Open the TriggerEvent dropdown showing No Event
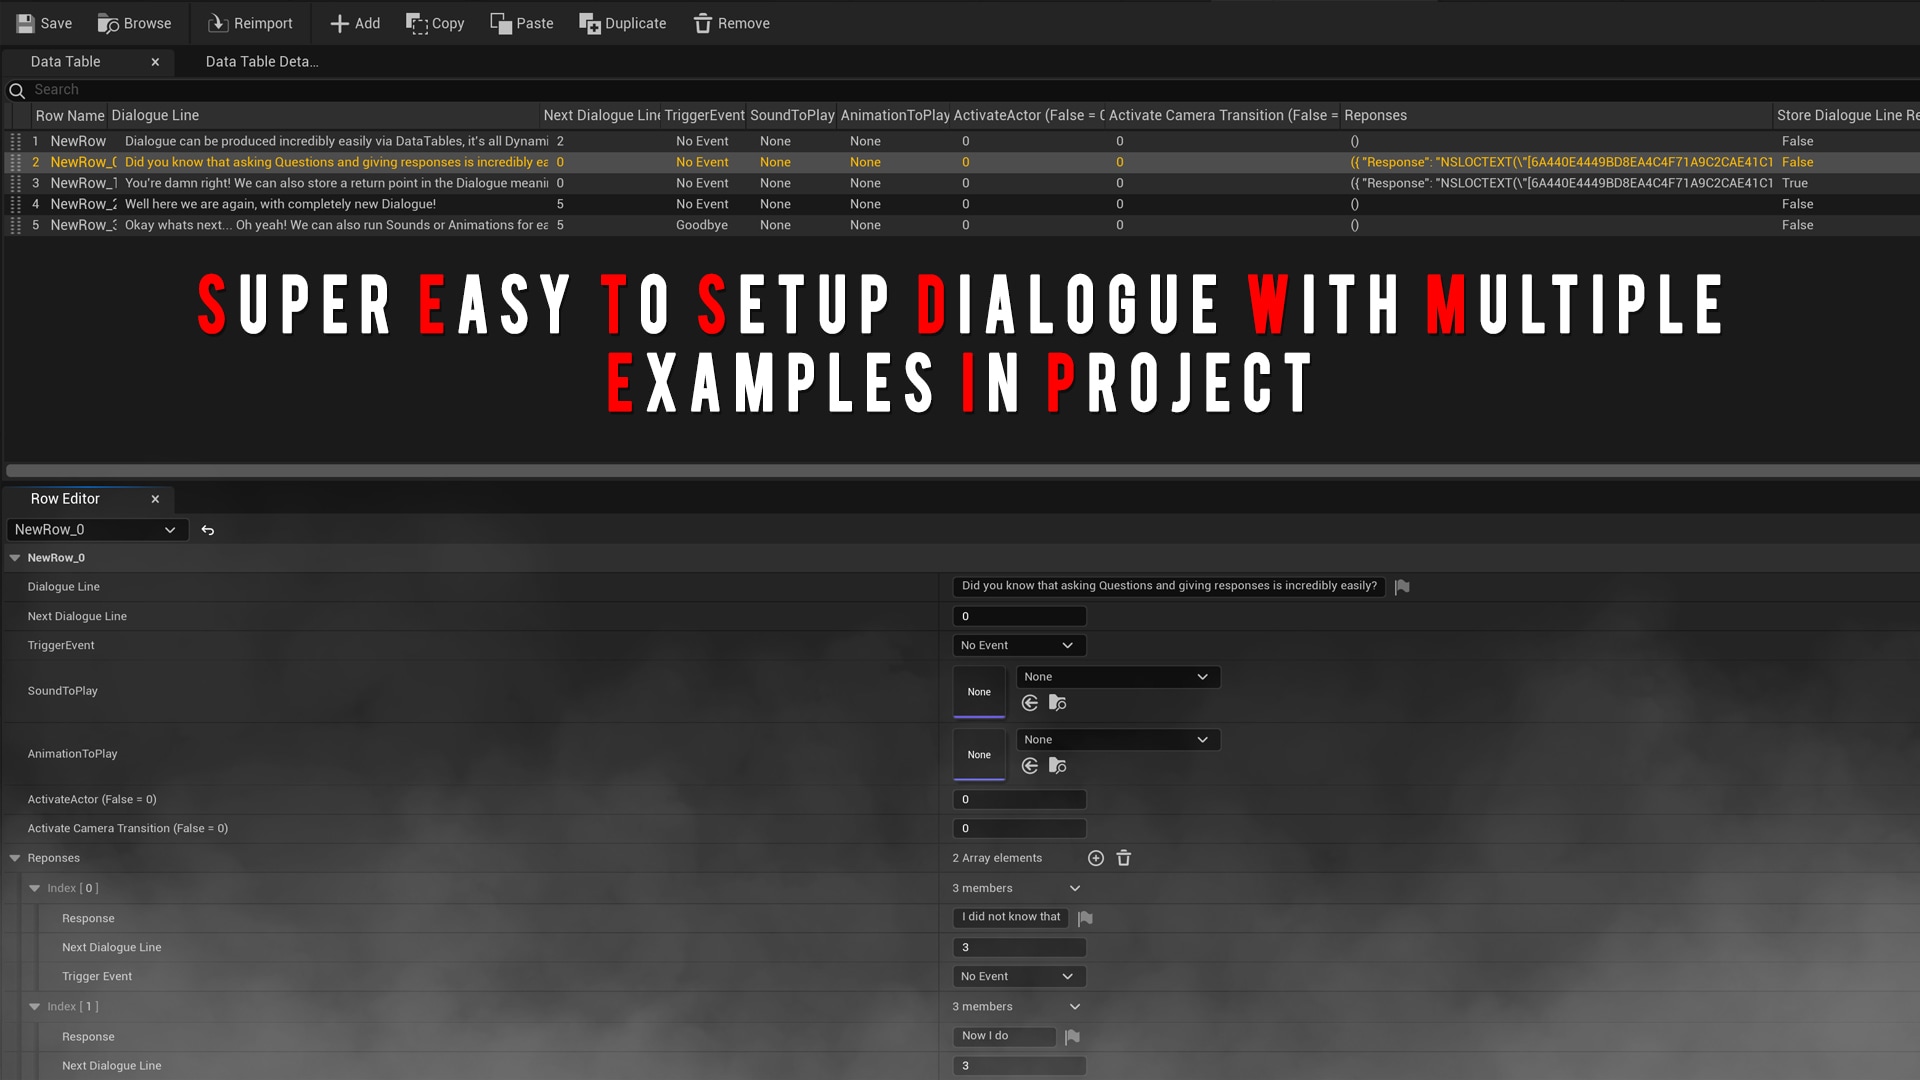 [1018, 645]
